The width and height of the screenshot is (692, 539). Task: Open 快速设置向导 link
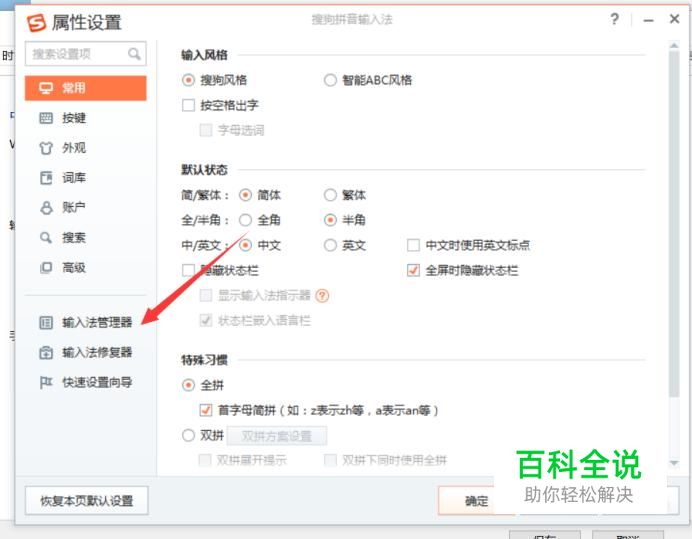[x=97, y=382]
